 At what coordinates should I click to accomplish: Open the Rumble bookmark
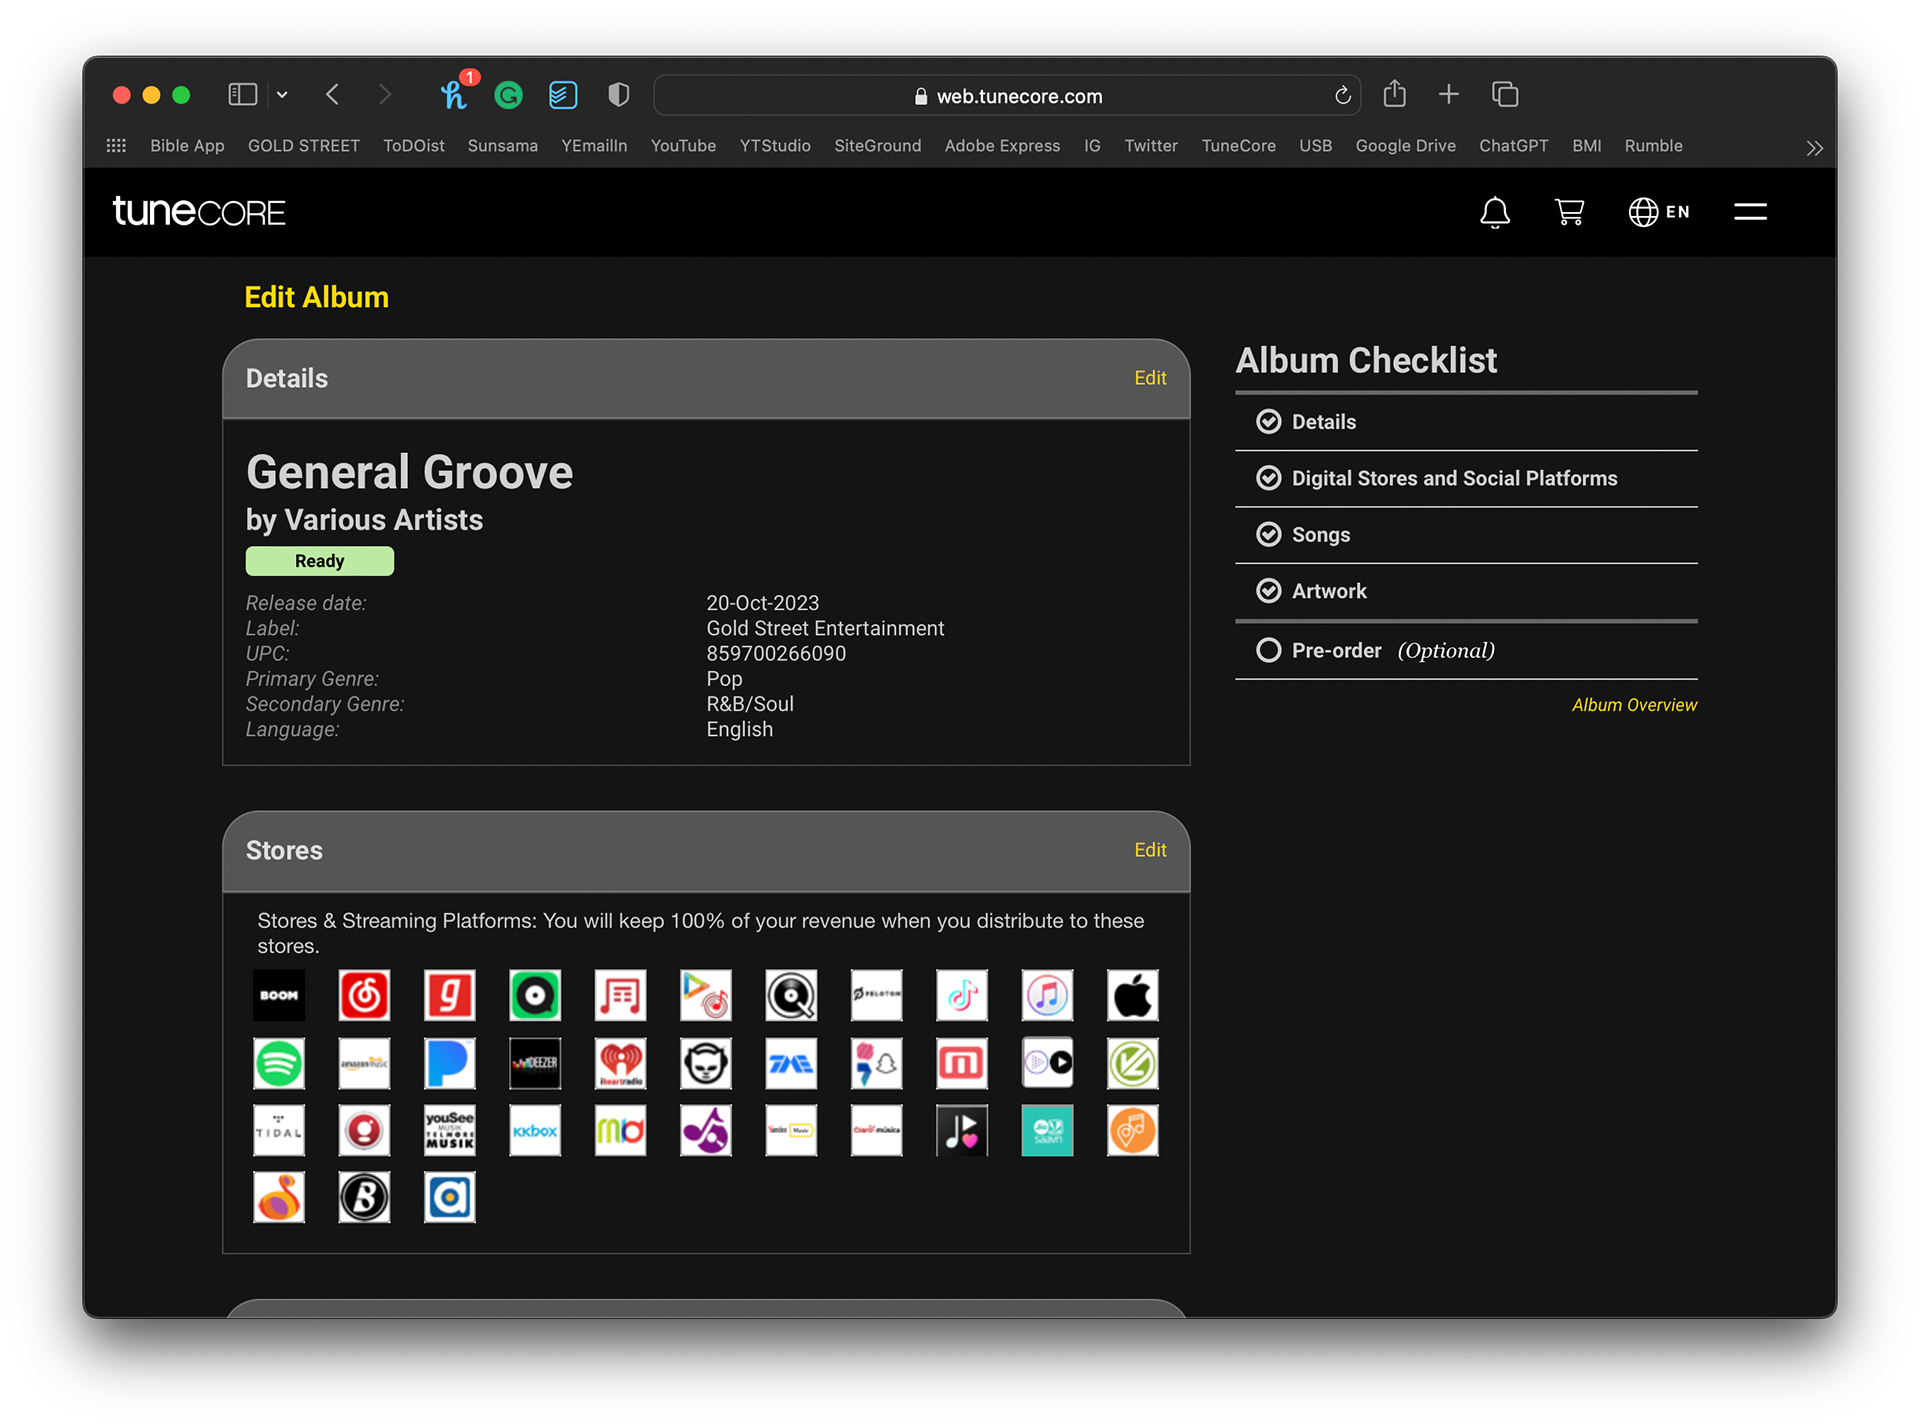pos(1653,146)
